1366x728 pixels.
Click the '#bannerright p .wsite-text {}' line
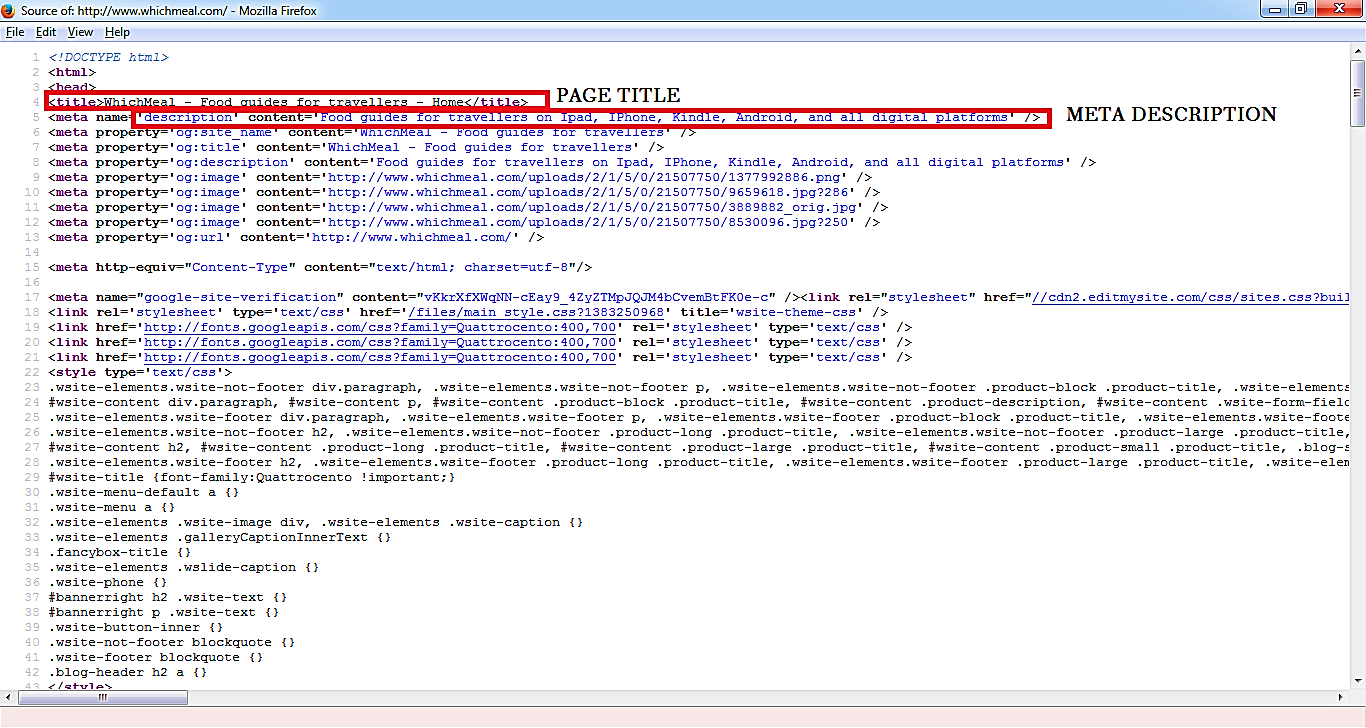pos(164,612)
